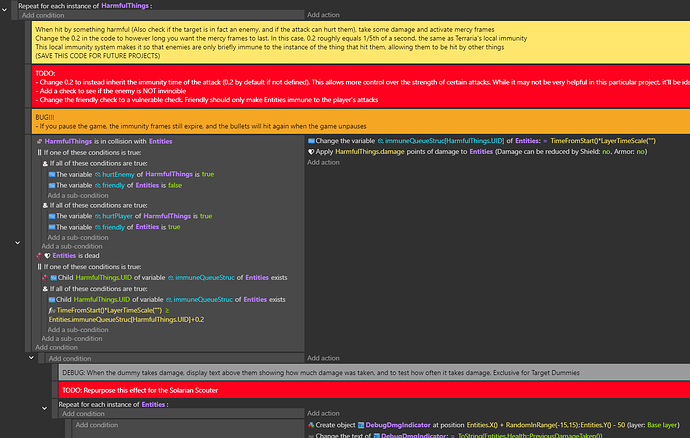Open the red TODO comment about immunity time
Viewport: 690px width, 438px height.
pyautogui.click(x=361, y=86)
